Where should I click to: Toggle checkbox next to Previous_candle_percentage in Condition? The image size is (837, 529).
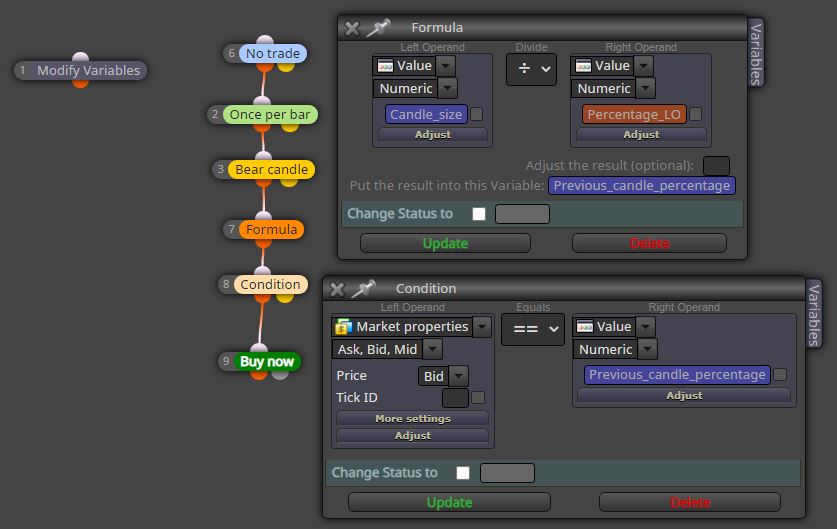pyautogui.click(x=780, y=375)
